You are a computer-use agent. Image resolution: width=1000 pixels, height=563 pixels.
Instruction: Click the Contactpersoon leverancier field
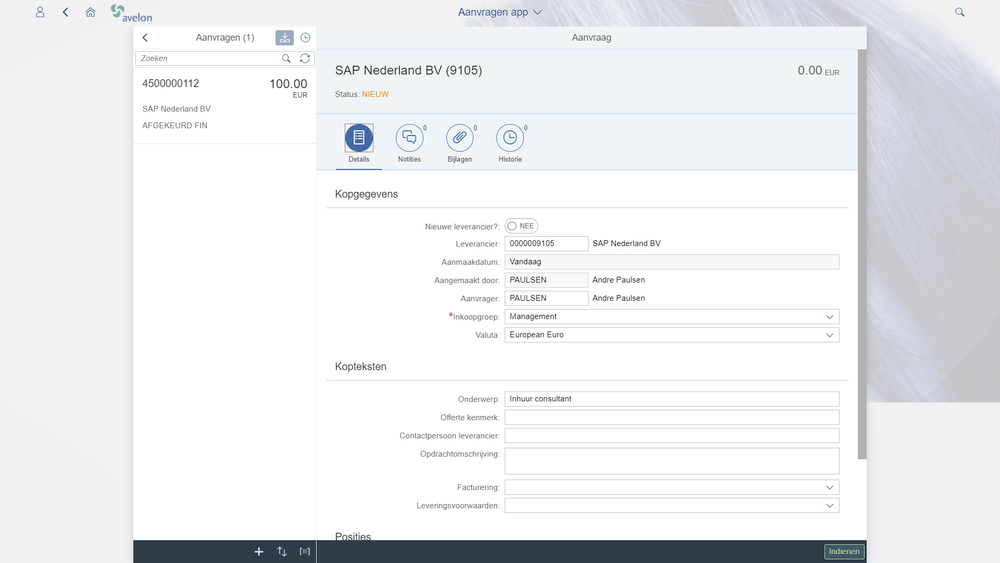tap(672, 436)
